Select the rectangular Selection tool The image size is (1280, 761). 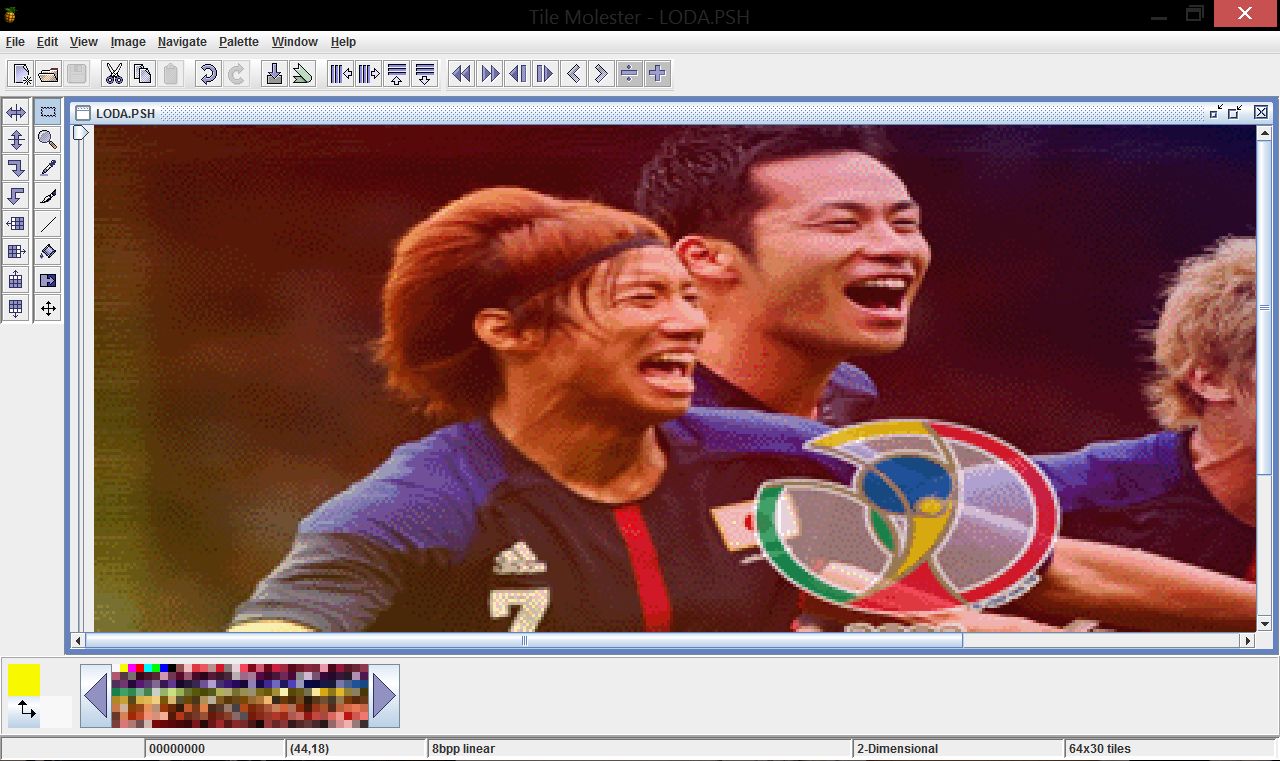point(47,112)
